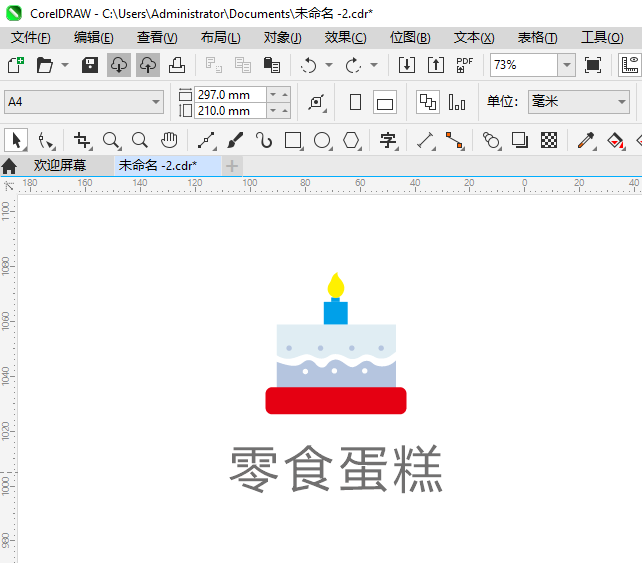Click the Paste clipboard icon

(x=271, y=65)
